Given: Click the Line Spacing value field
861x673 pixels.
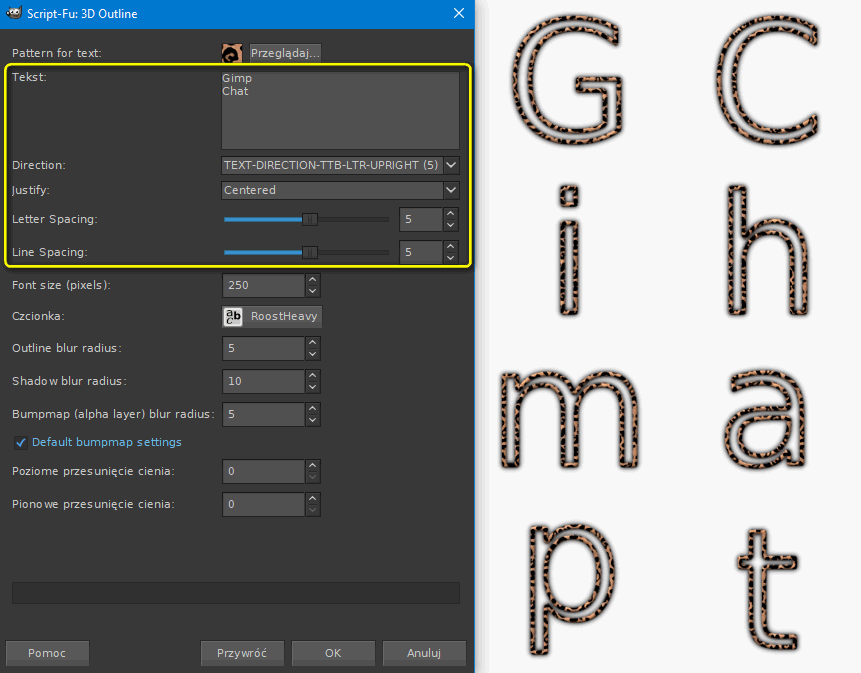Looking at the screenshot, I should [421, 253].
